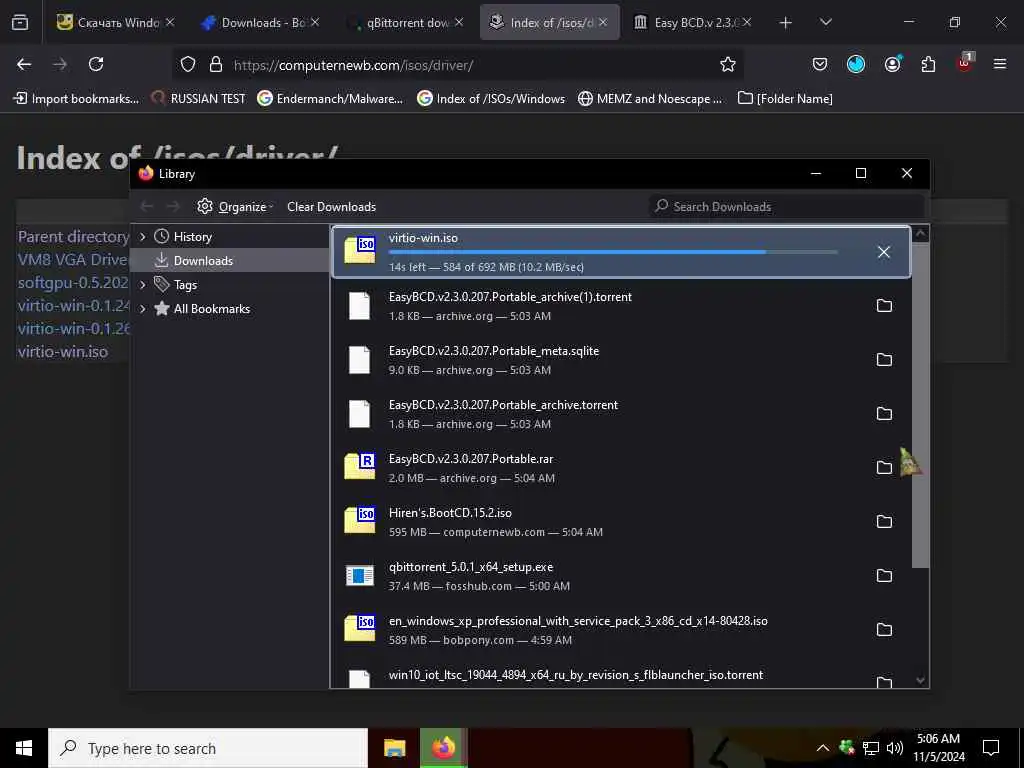Open the uBlock Origin extension icon
The height and width of the screenshot is (768, 1024).
click(965, 63)
